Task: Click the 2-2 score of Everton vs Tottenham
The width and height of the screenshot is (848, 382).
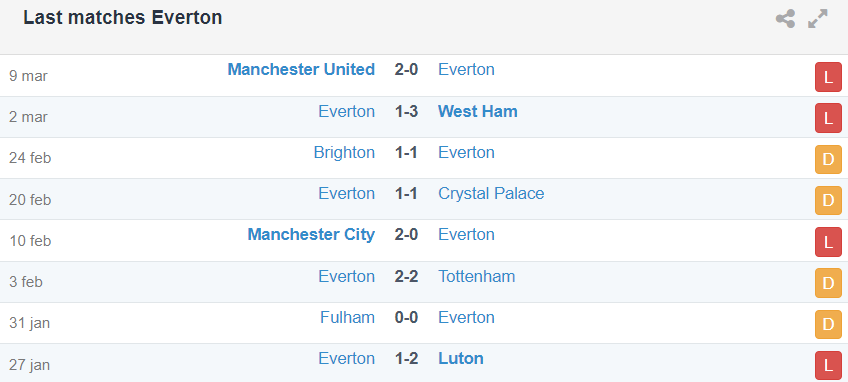Action: [406, 276]
